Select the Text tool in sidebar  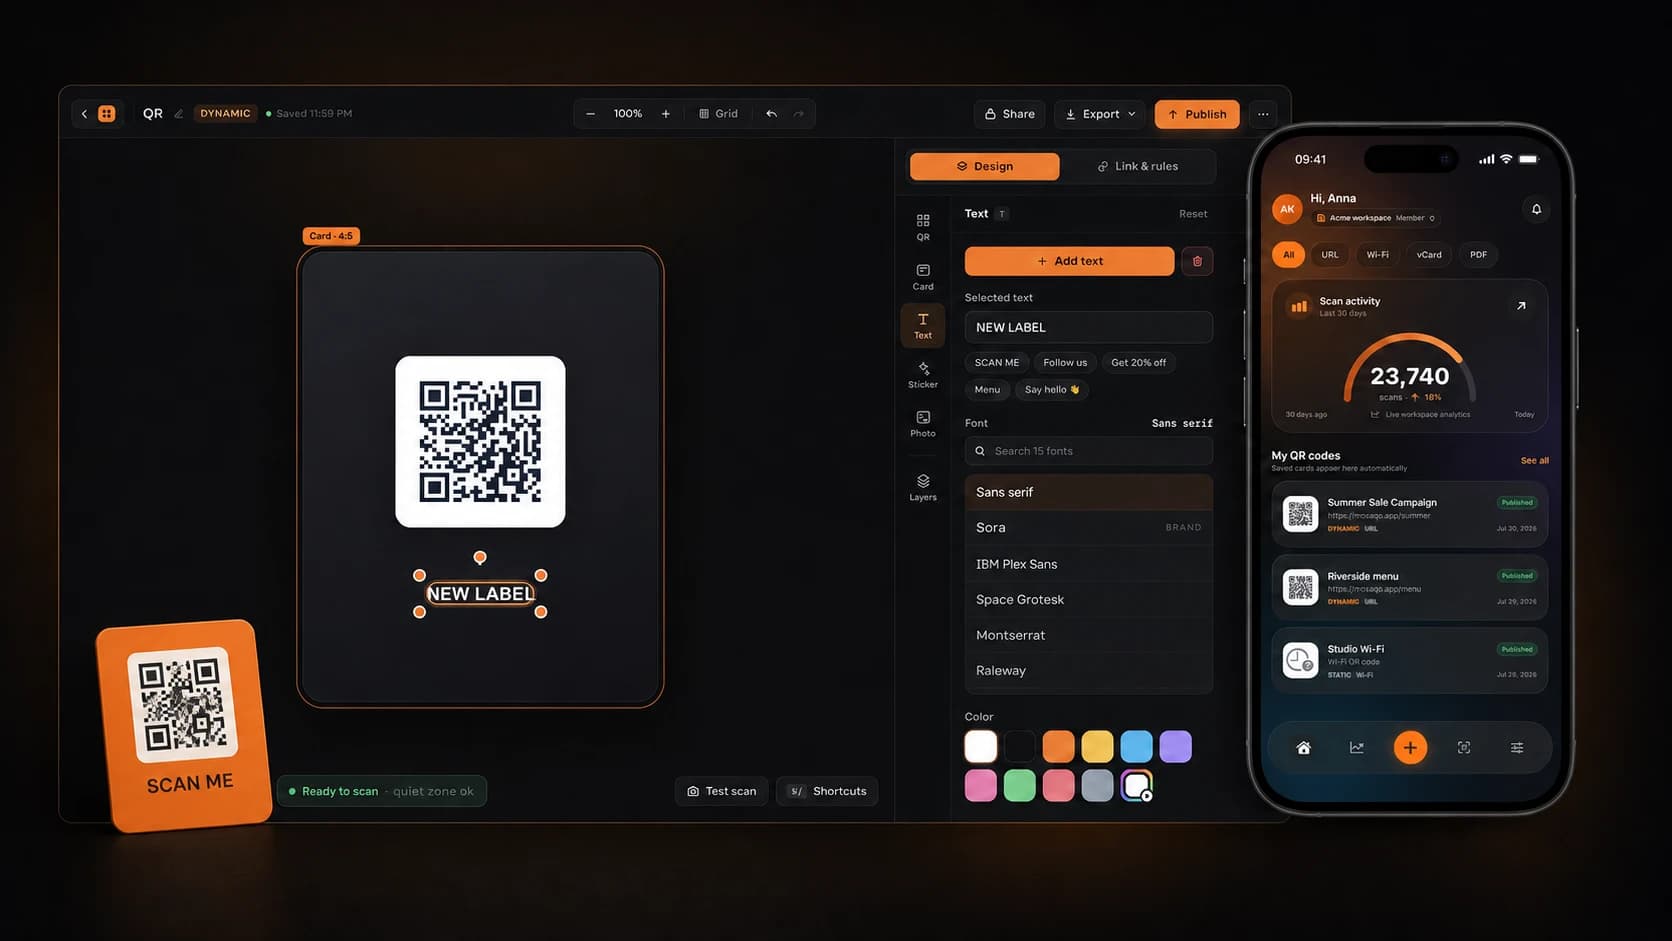pyautogui.click(x=923, y=326)
